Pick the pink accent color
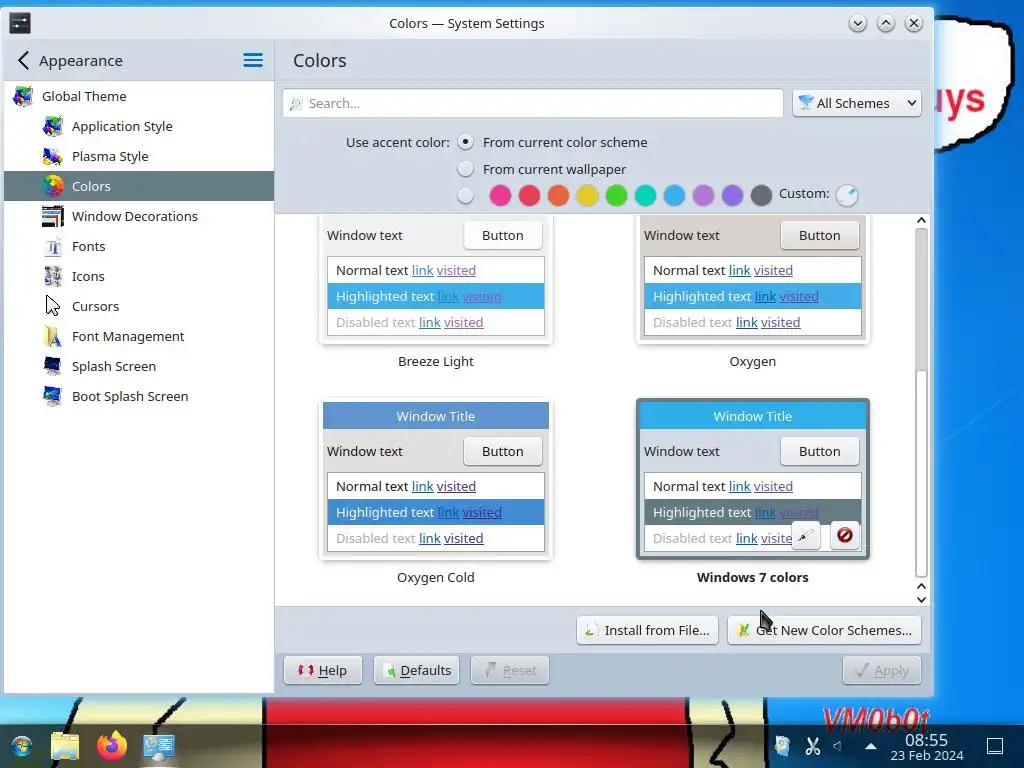This screenshot has width=1024, height=768. [500, 195]
